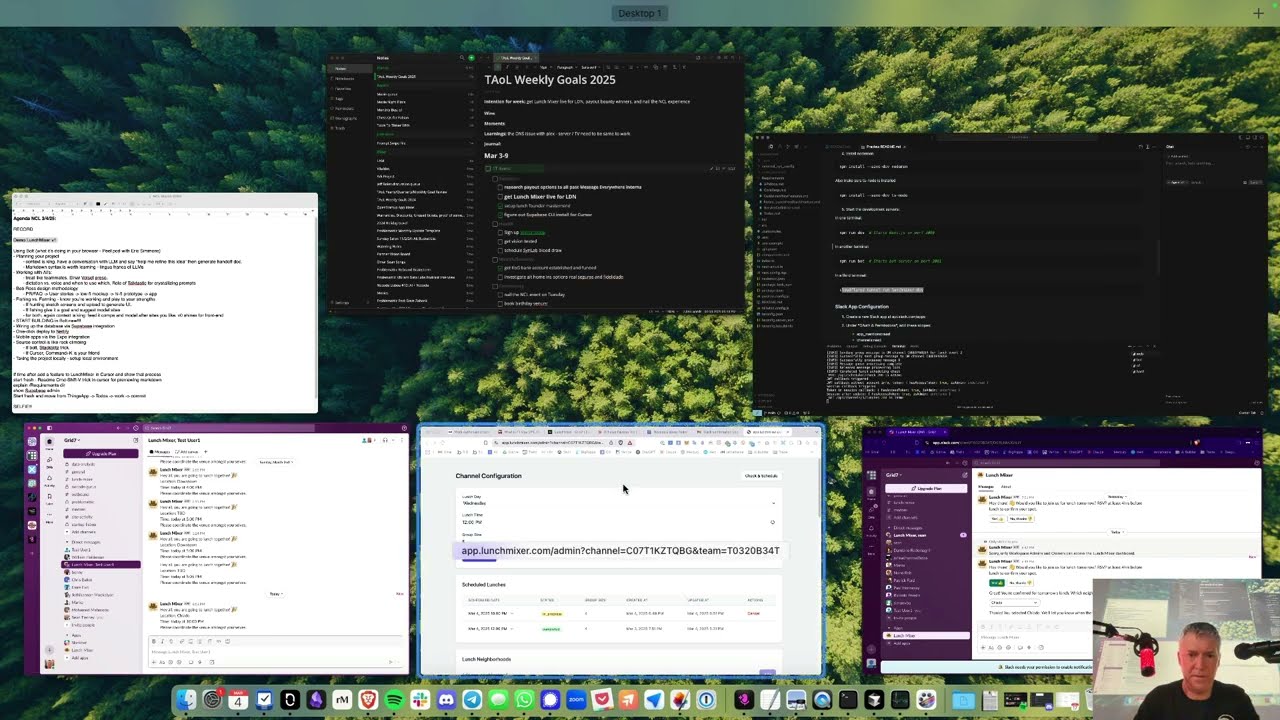Click clock icon in Lunch Time field
This screenshot has height=720, width=1280.
coord(772,522)
